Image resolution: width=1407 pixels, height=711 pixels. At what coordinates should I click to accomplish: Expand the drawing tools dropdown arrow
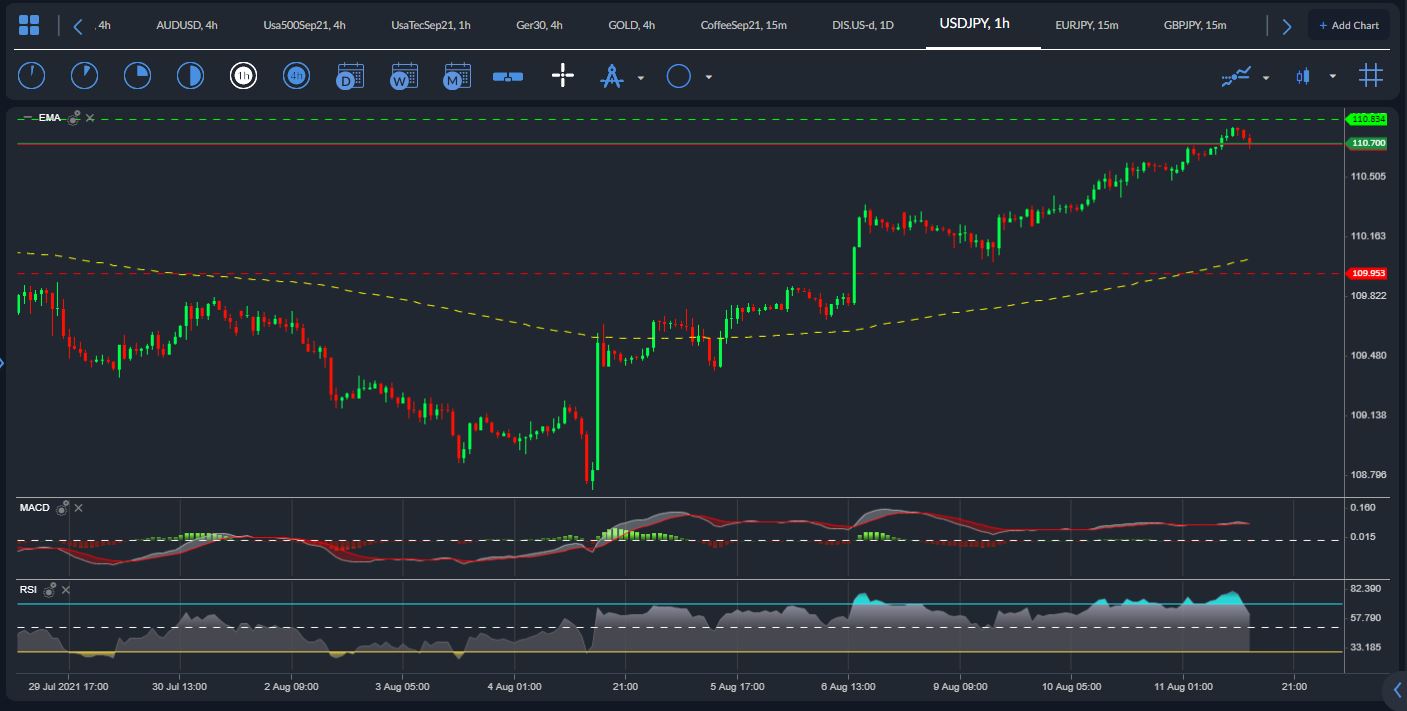641,77
